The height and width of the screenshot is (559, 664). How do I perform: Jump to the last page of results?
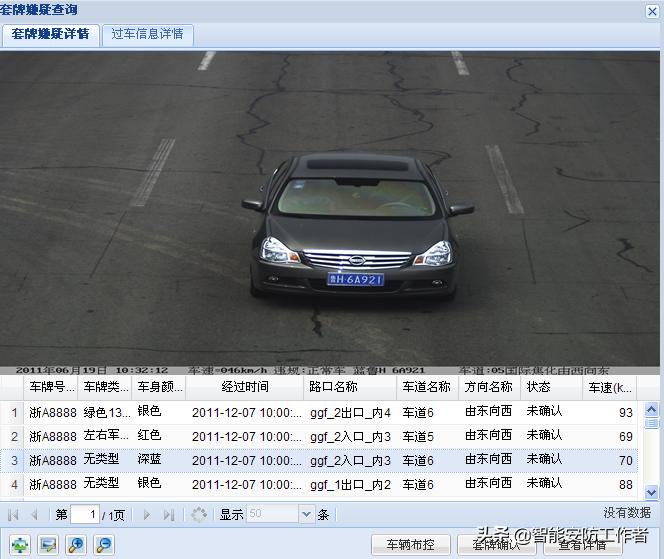click(x=168, y=515)
